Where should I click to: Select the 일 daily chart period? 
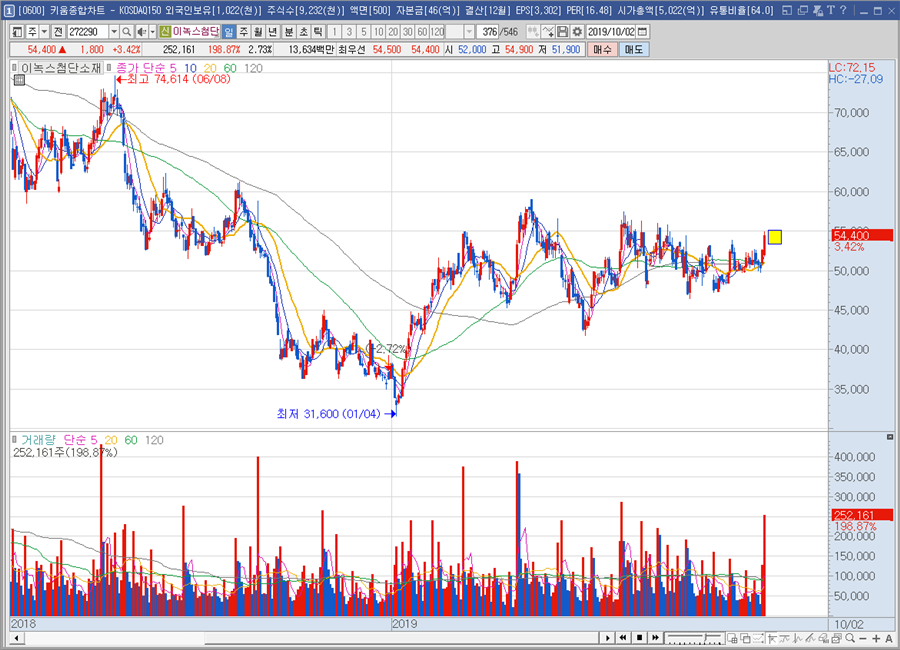click(228, 32)
